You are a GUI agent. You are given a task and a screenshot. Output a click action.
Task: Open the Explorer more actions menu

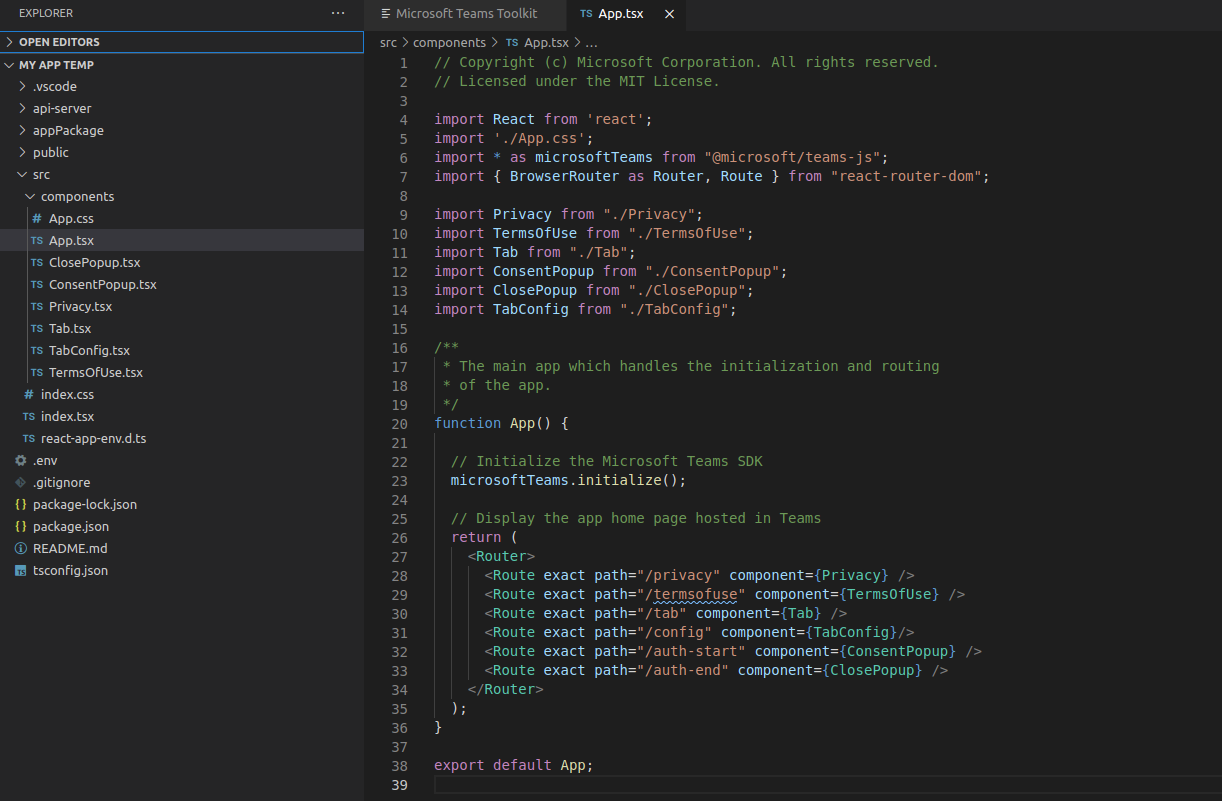pyautogui.click(x=337, y=13)
